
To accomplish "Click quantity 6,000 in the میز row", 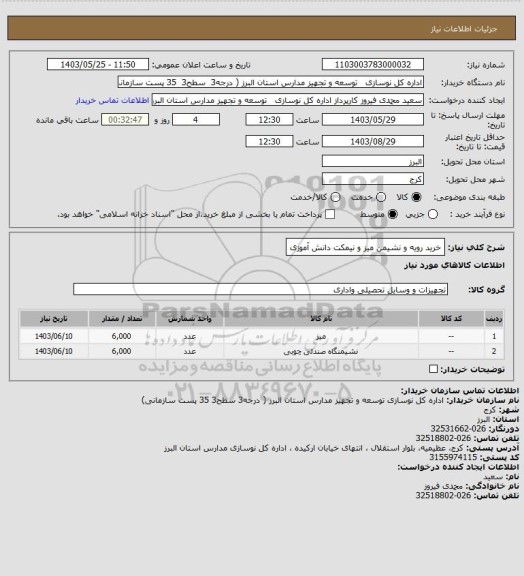I will coord(121,336).
